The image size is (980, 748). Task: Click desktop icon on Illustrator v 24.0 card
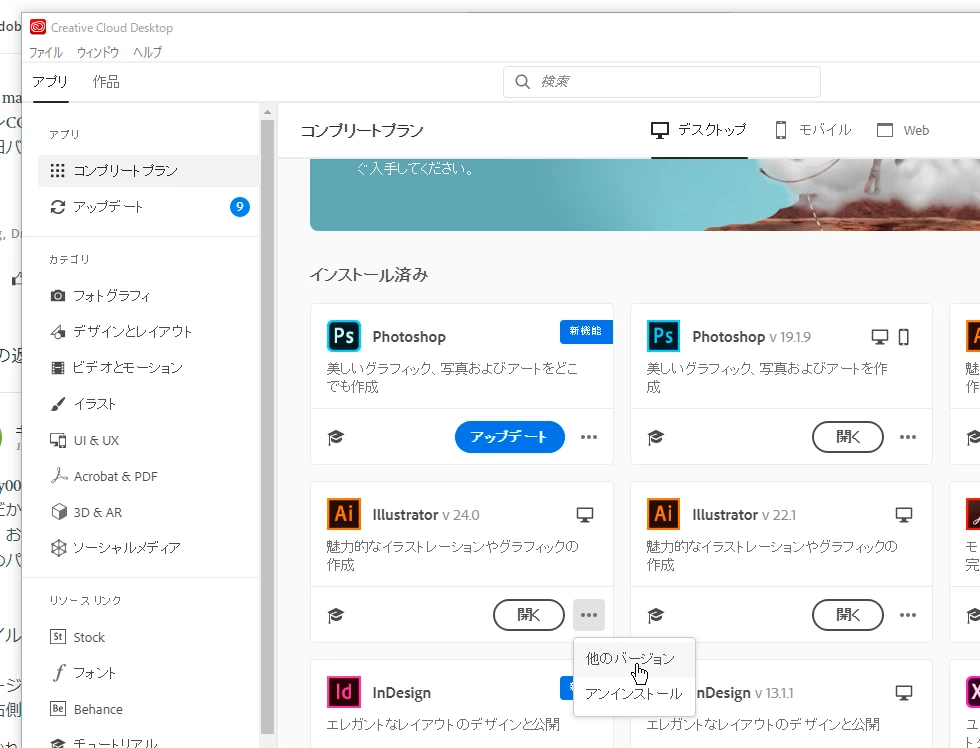(585, 515)
